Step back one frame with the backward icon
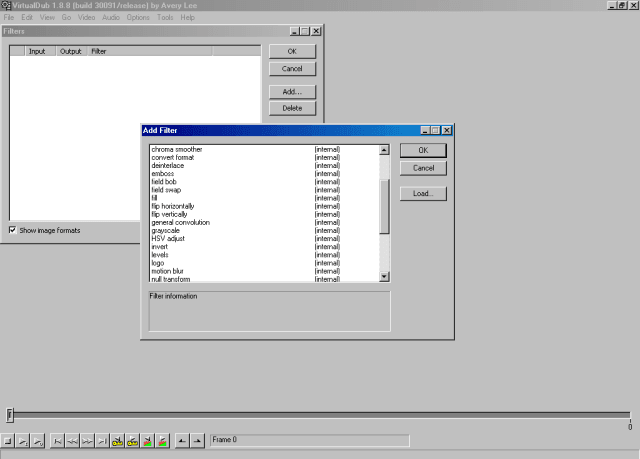Image resolution: width=640 pixels, height=459 pixels. click(x=72, y=441)
